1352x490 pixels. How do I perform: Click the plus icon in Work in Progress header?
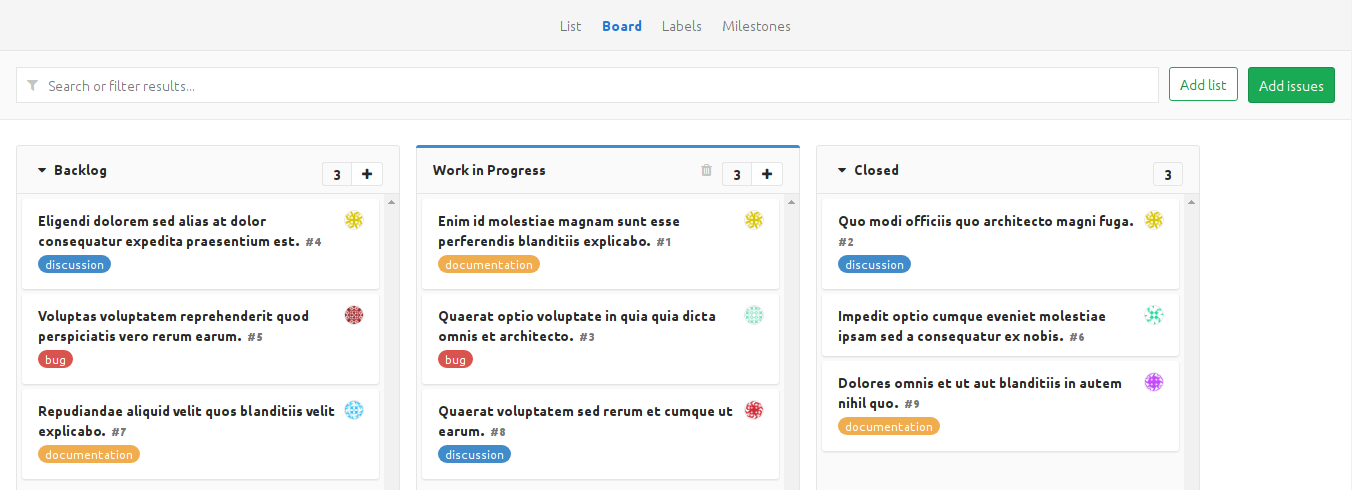766,175
